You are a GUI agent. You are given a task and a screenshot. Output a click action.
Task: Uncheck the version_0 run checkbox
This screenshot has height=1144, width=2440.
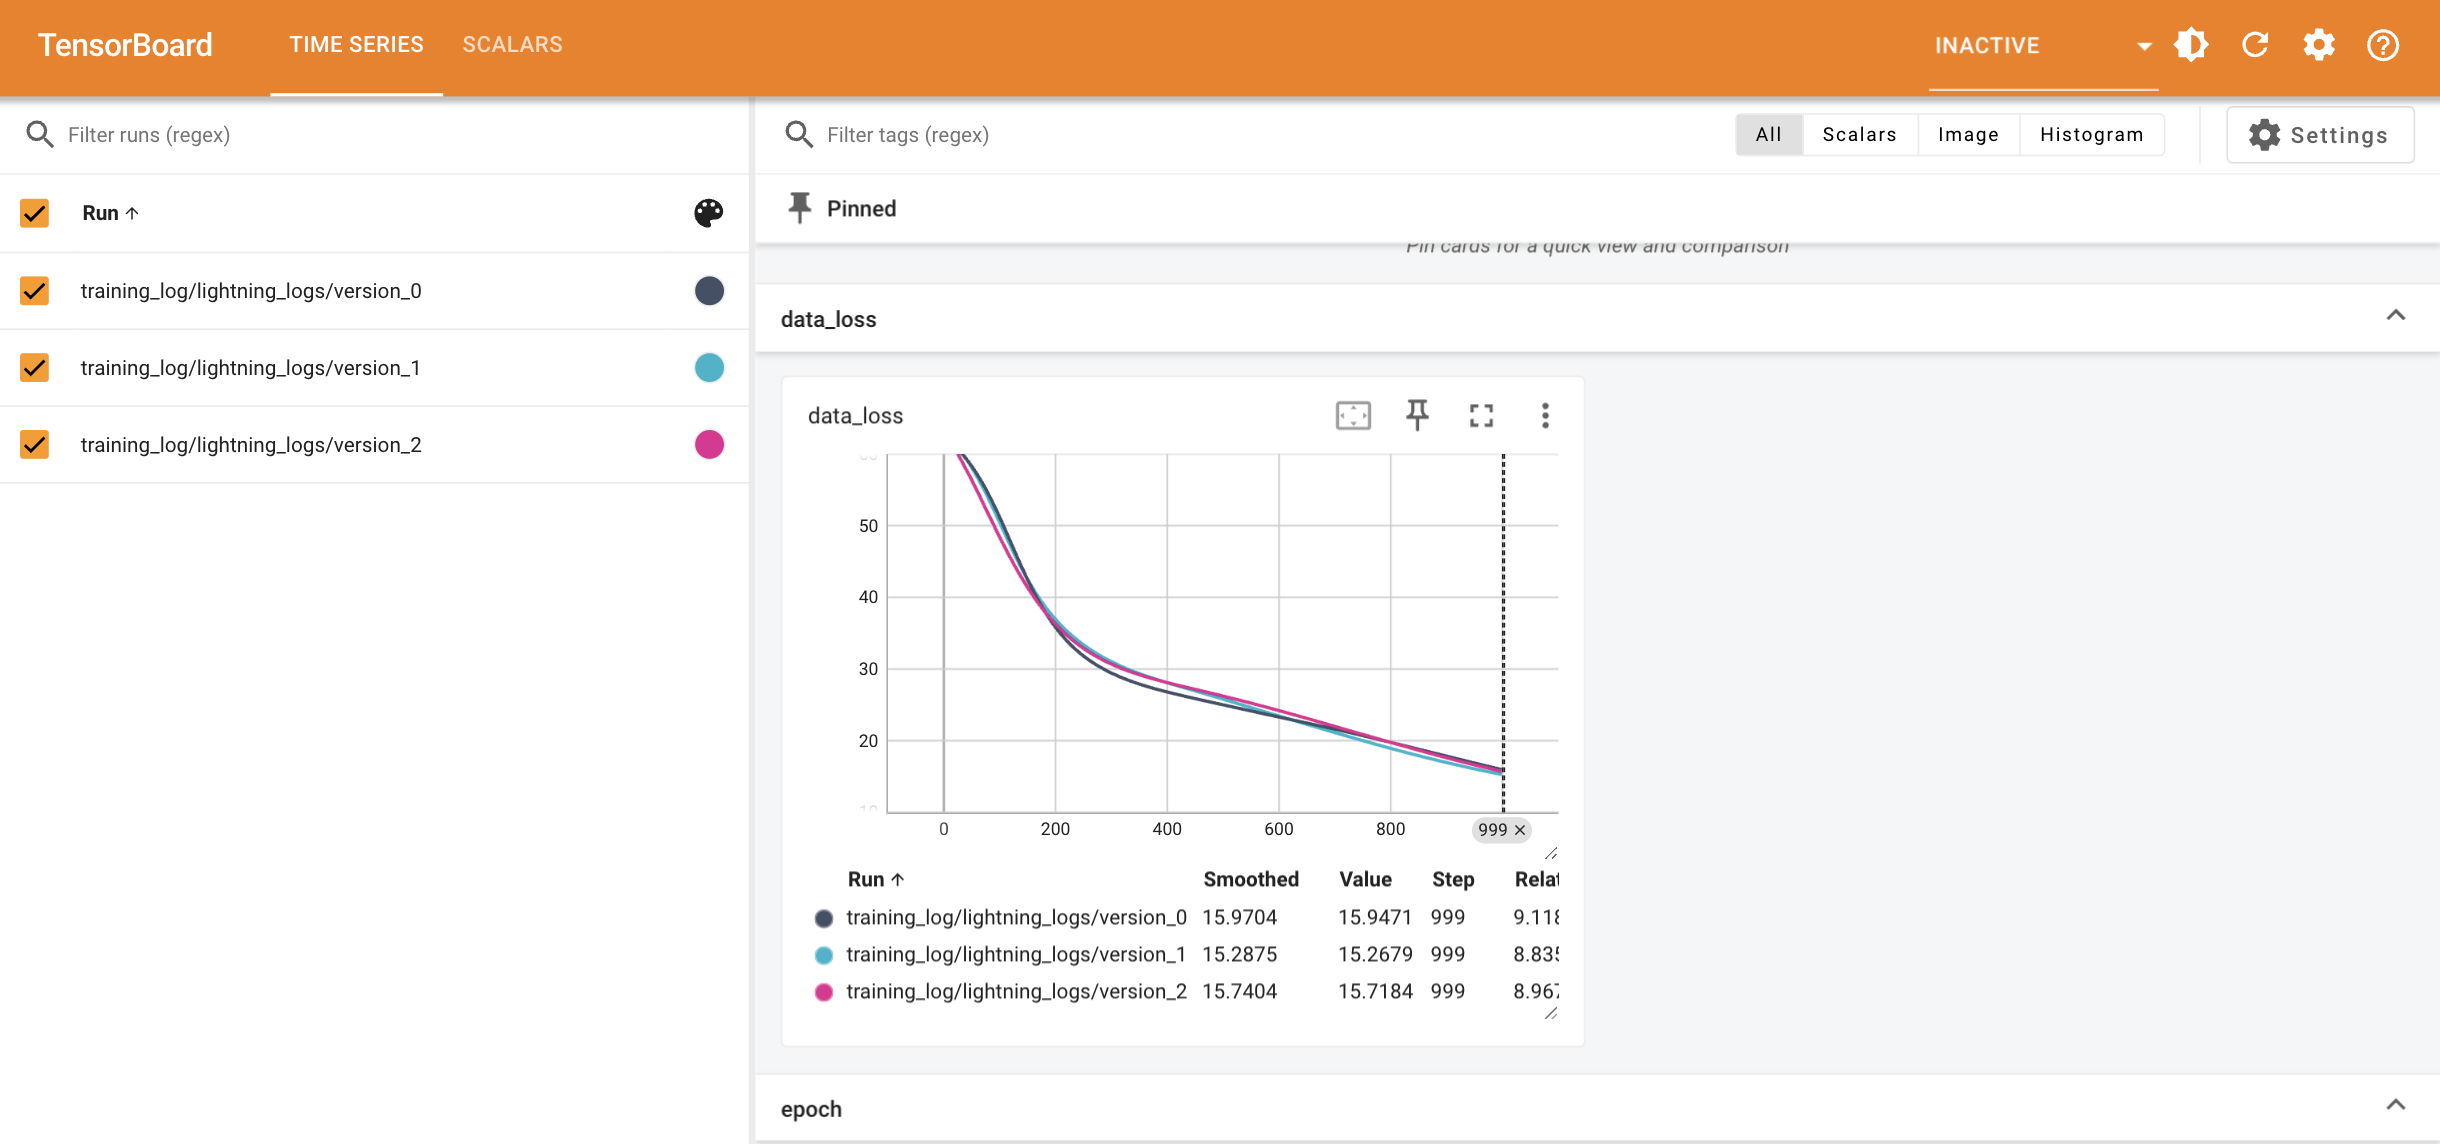[35, 291]
